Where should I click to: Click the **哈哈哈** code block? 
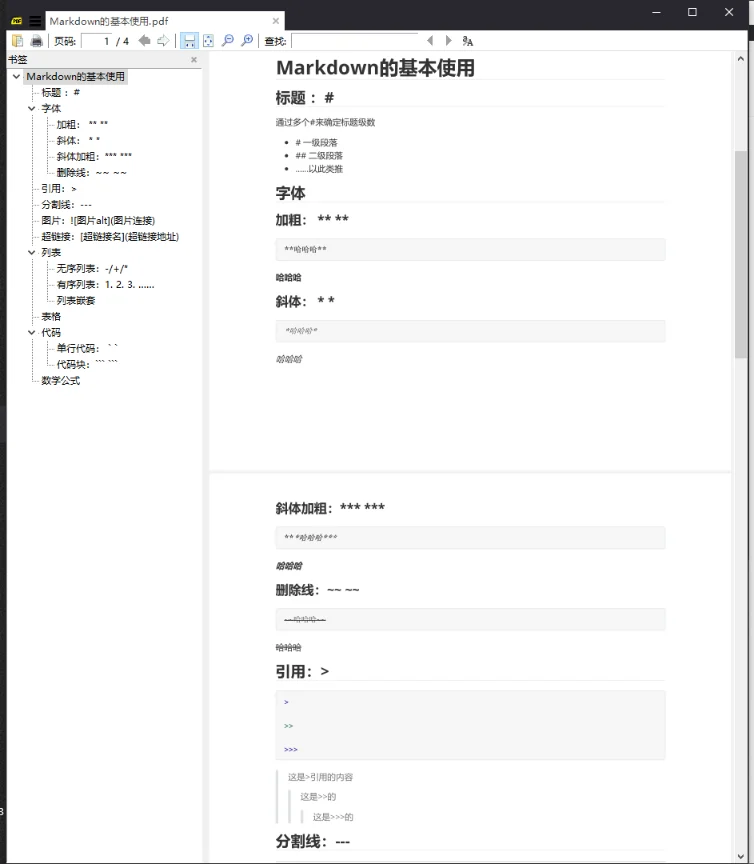pyautogui.click(x=470, y=250)
